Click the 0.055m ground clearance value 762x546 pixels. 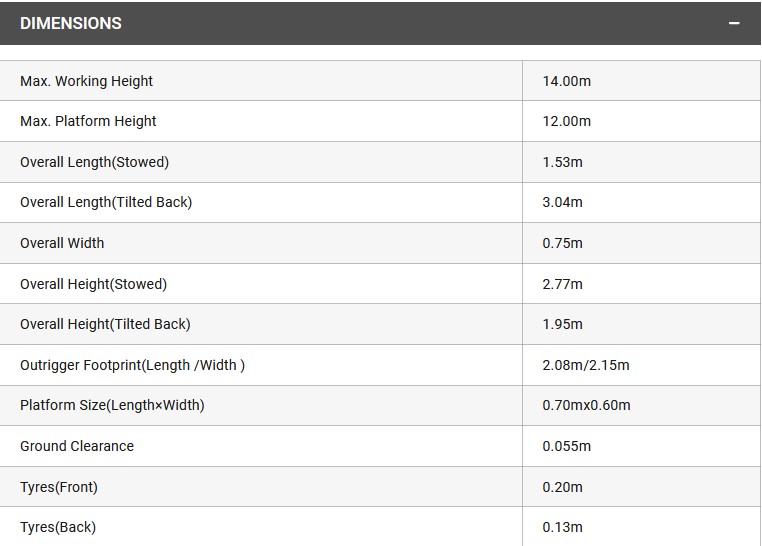point(567,446)
